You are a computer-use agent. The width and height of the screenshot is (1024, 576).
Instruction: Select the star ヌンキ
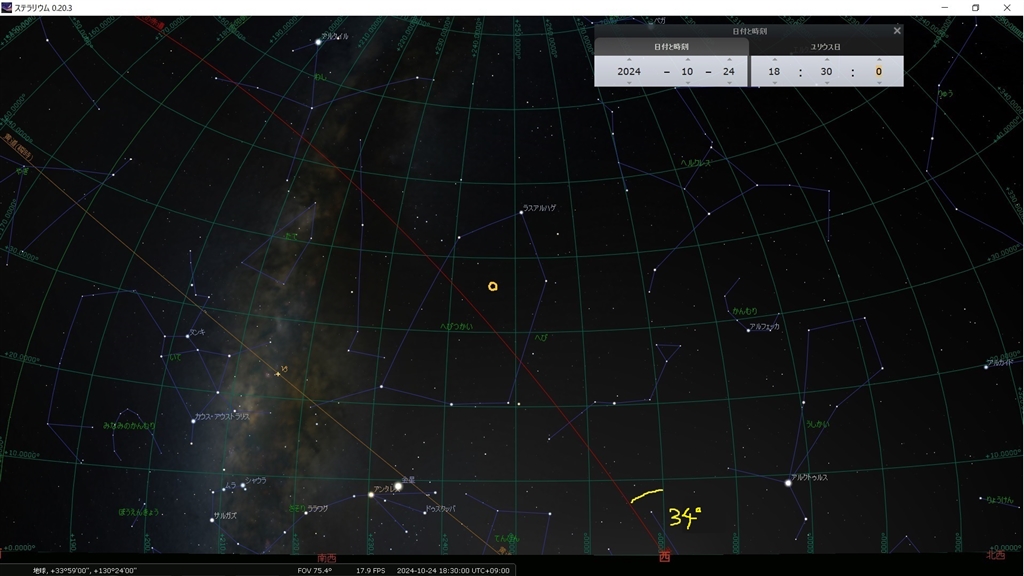tap(187, 336)
